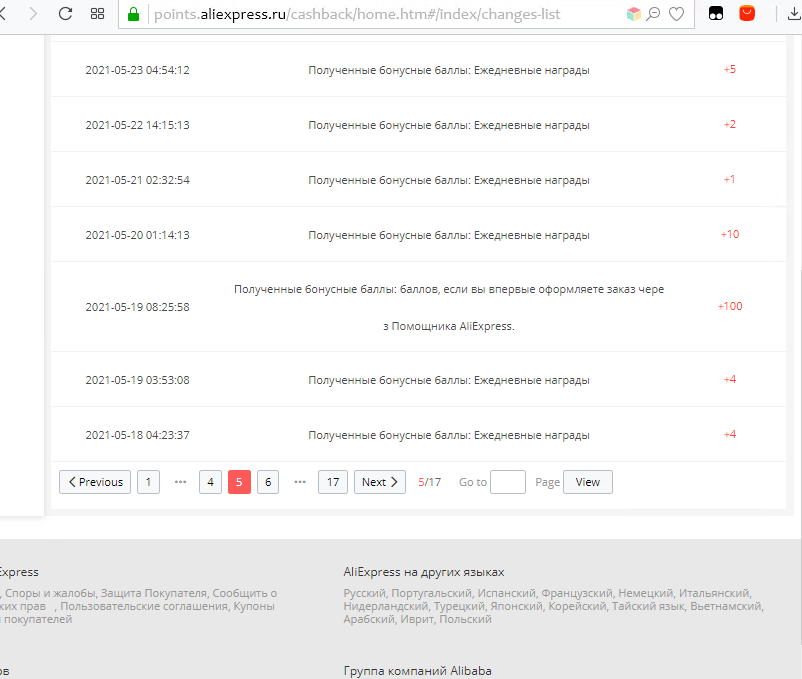Click the +5 points value
Viewport: 802px width, 679px height.
(730, 70)
